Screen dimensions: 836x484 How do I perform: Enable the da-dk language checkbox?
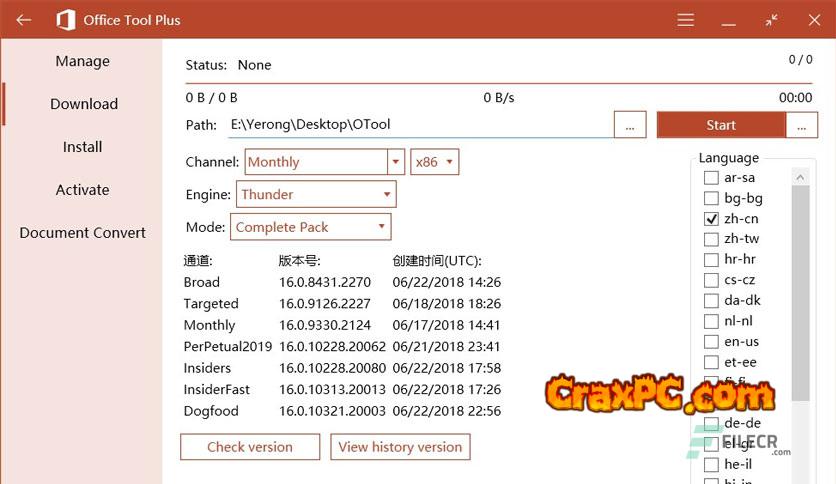pyautogui.click(x=711, y=301)
